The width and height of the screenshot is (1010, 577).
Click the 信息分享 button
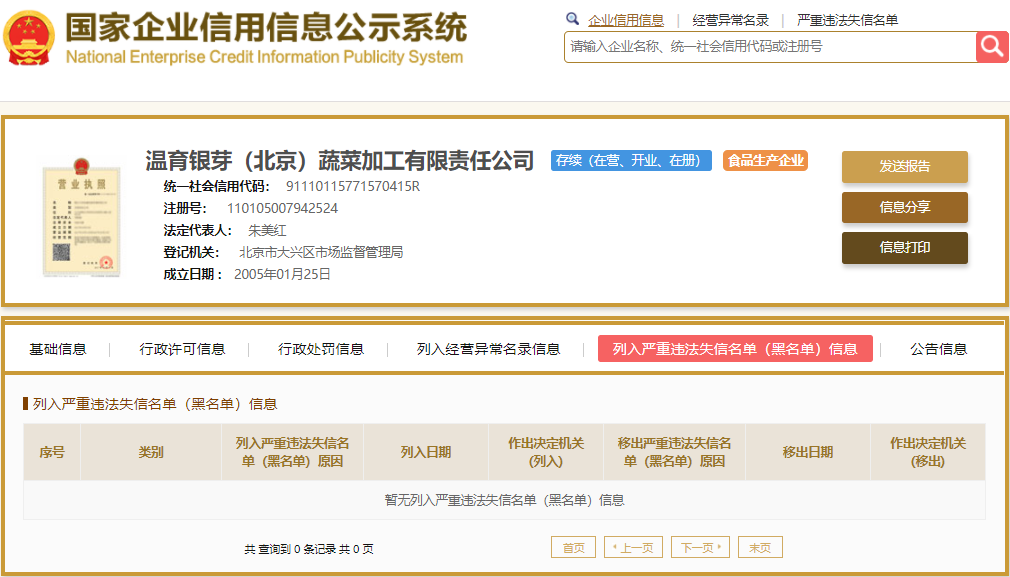(904, 207)
